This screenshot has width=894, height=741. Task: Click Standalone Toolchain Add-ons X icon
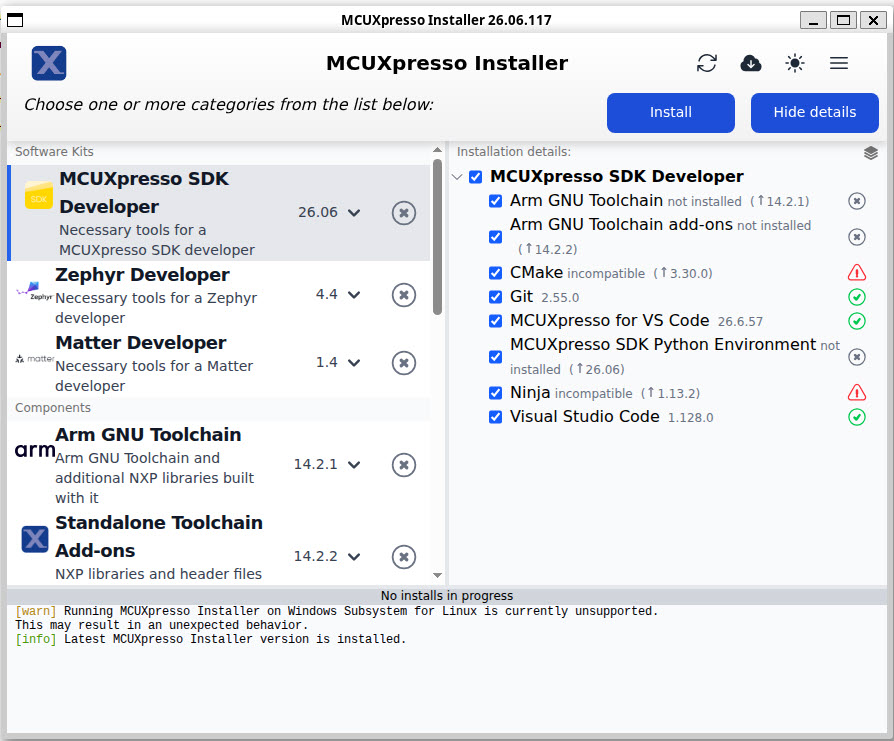point(35,539)
